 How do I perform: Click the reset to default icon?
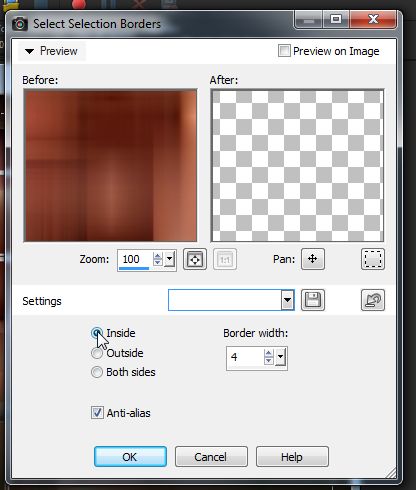coord(373,300)
